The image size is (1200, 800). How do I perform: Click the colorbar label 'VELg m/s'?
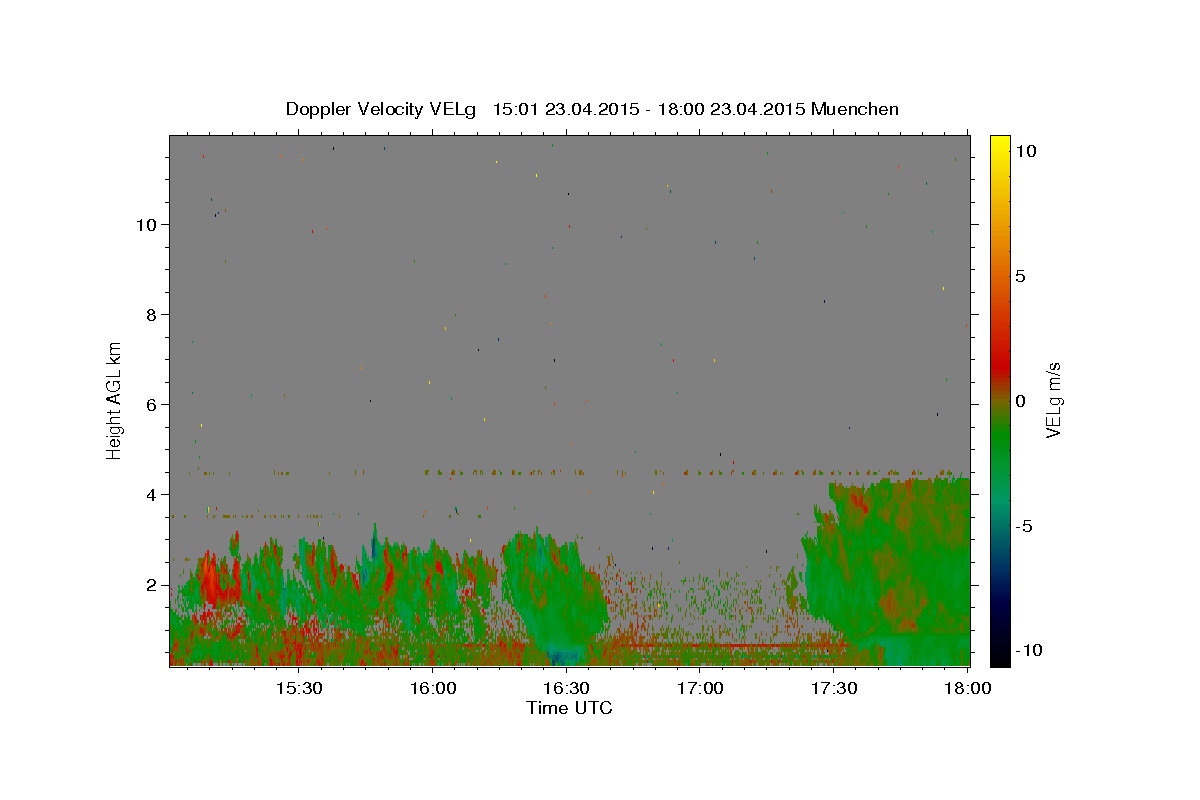(1053, 400)
